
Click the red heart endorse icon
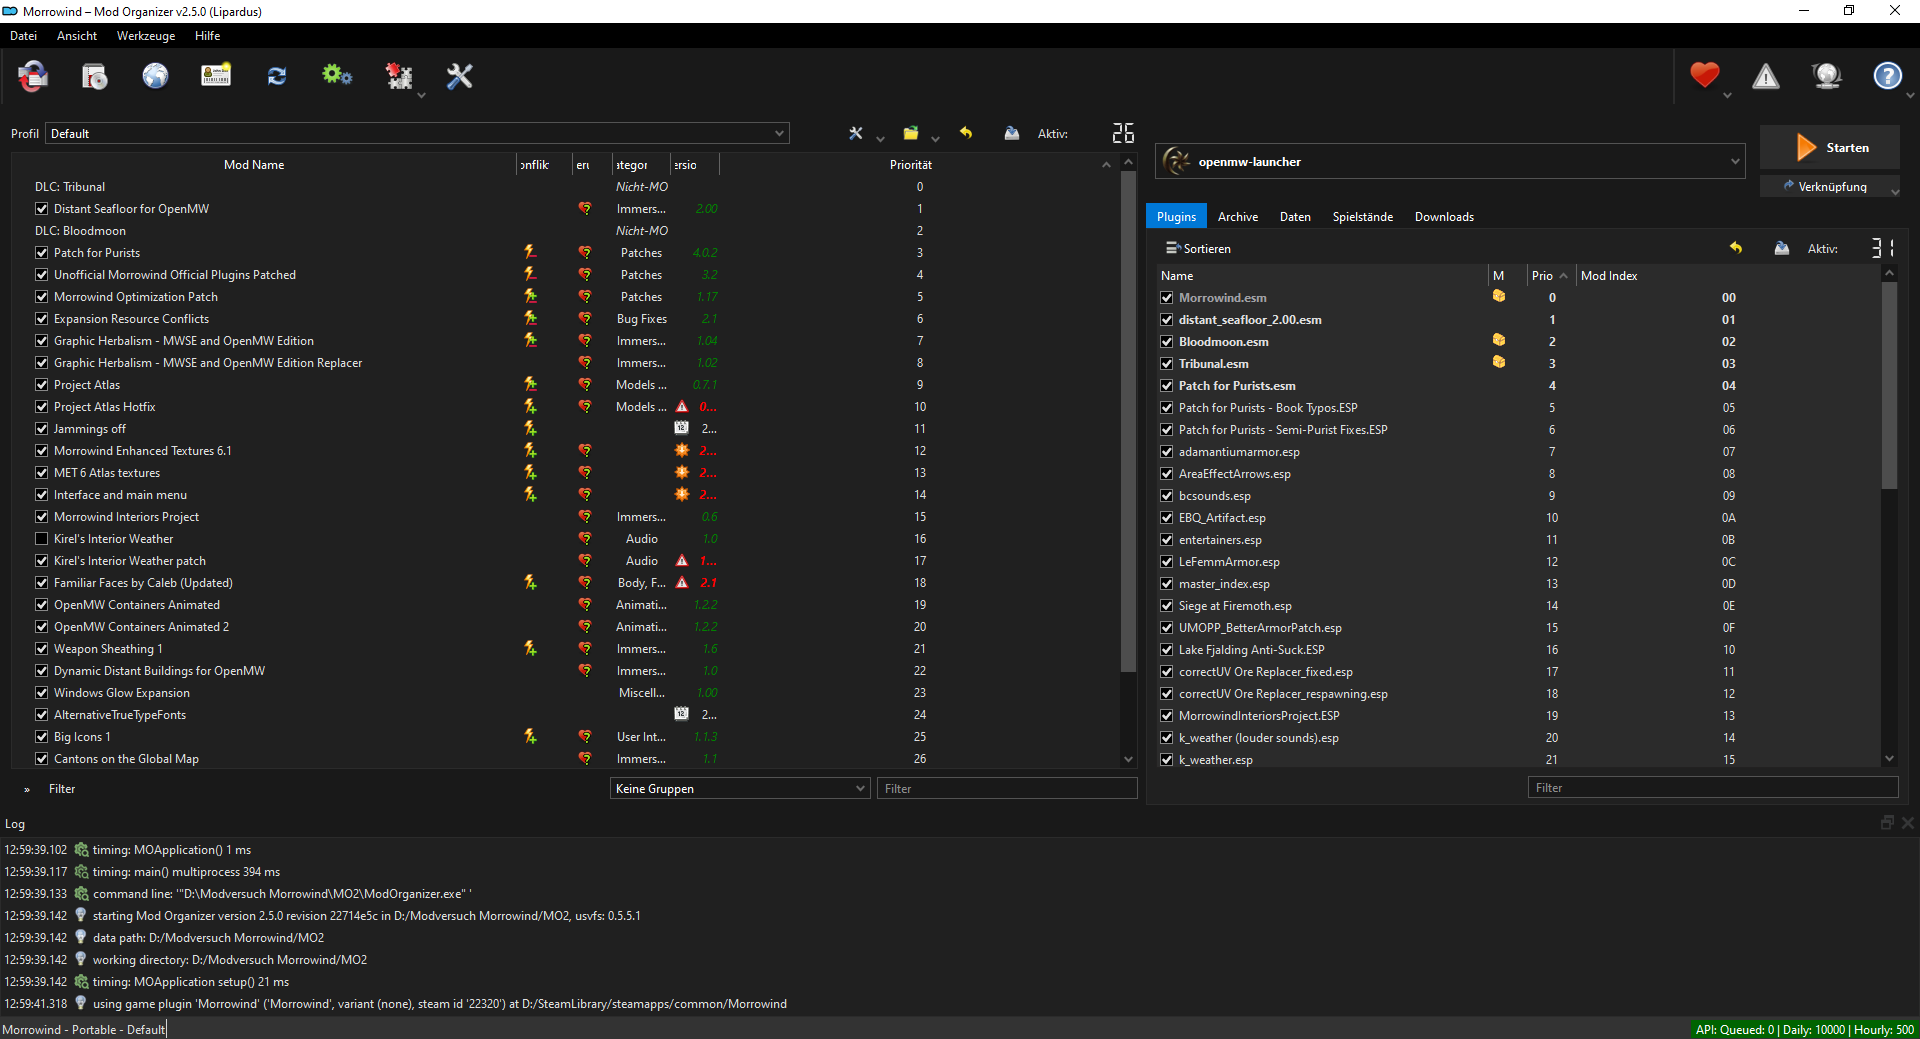coord(1705,76)
